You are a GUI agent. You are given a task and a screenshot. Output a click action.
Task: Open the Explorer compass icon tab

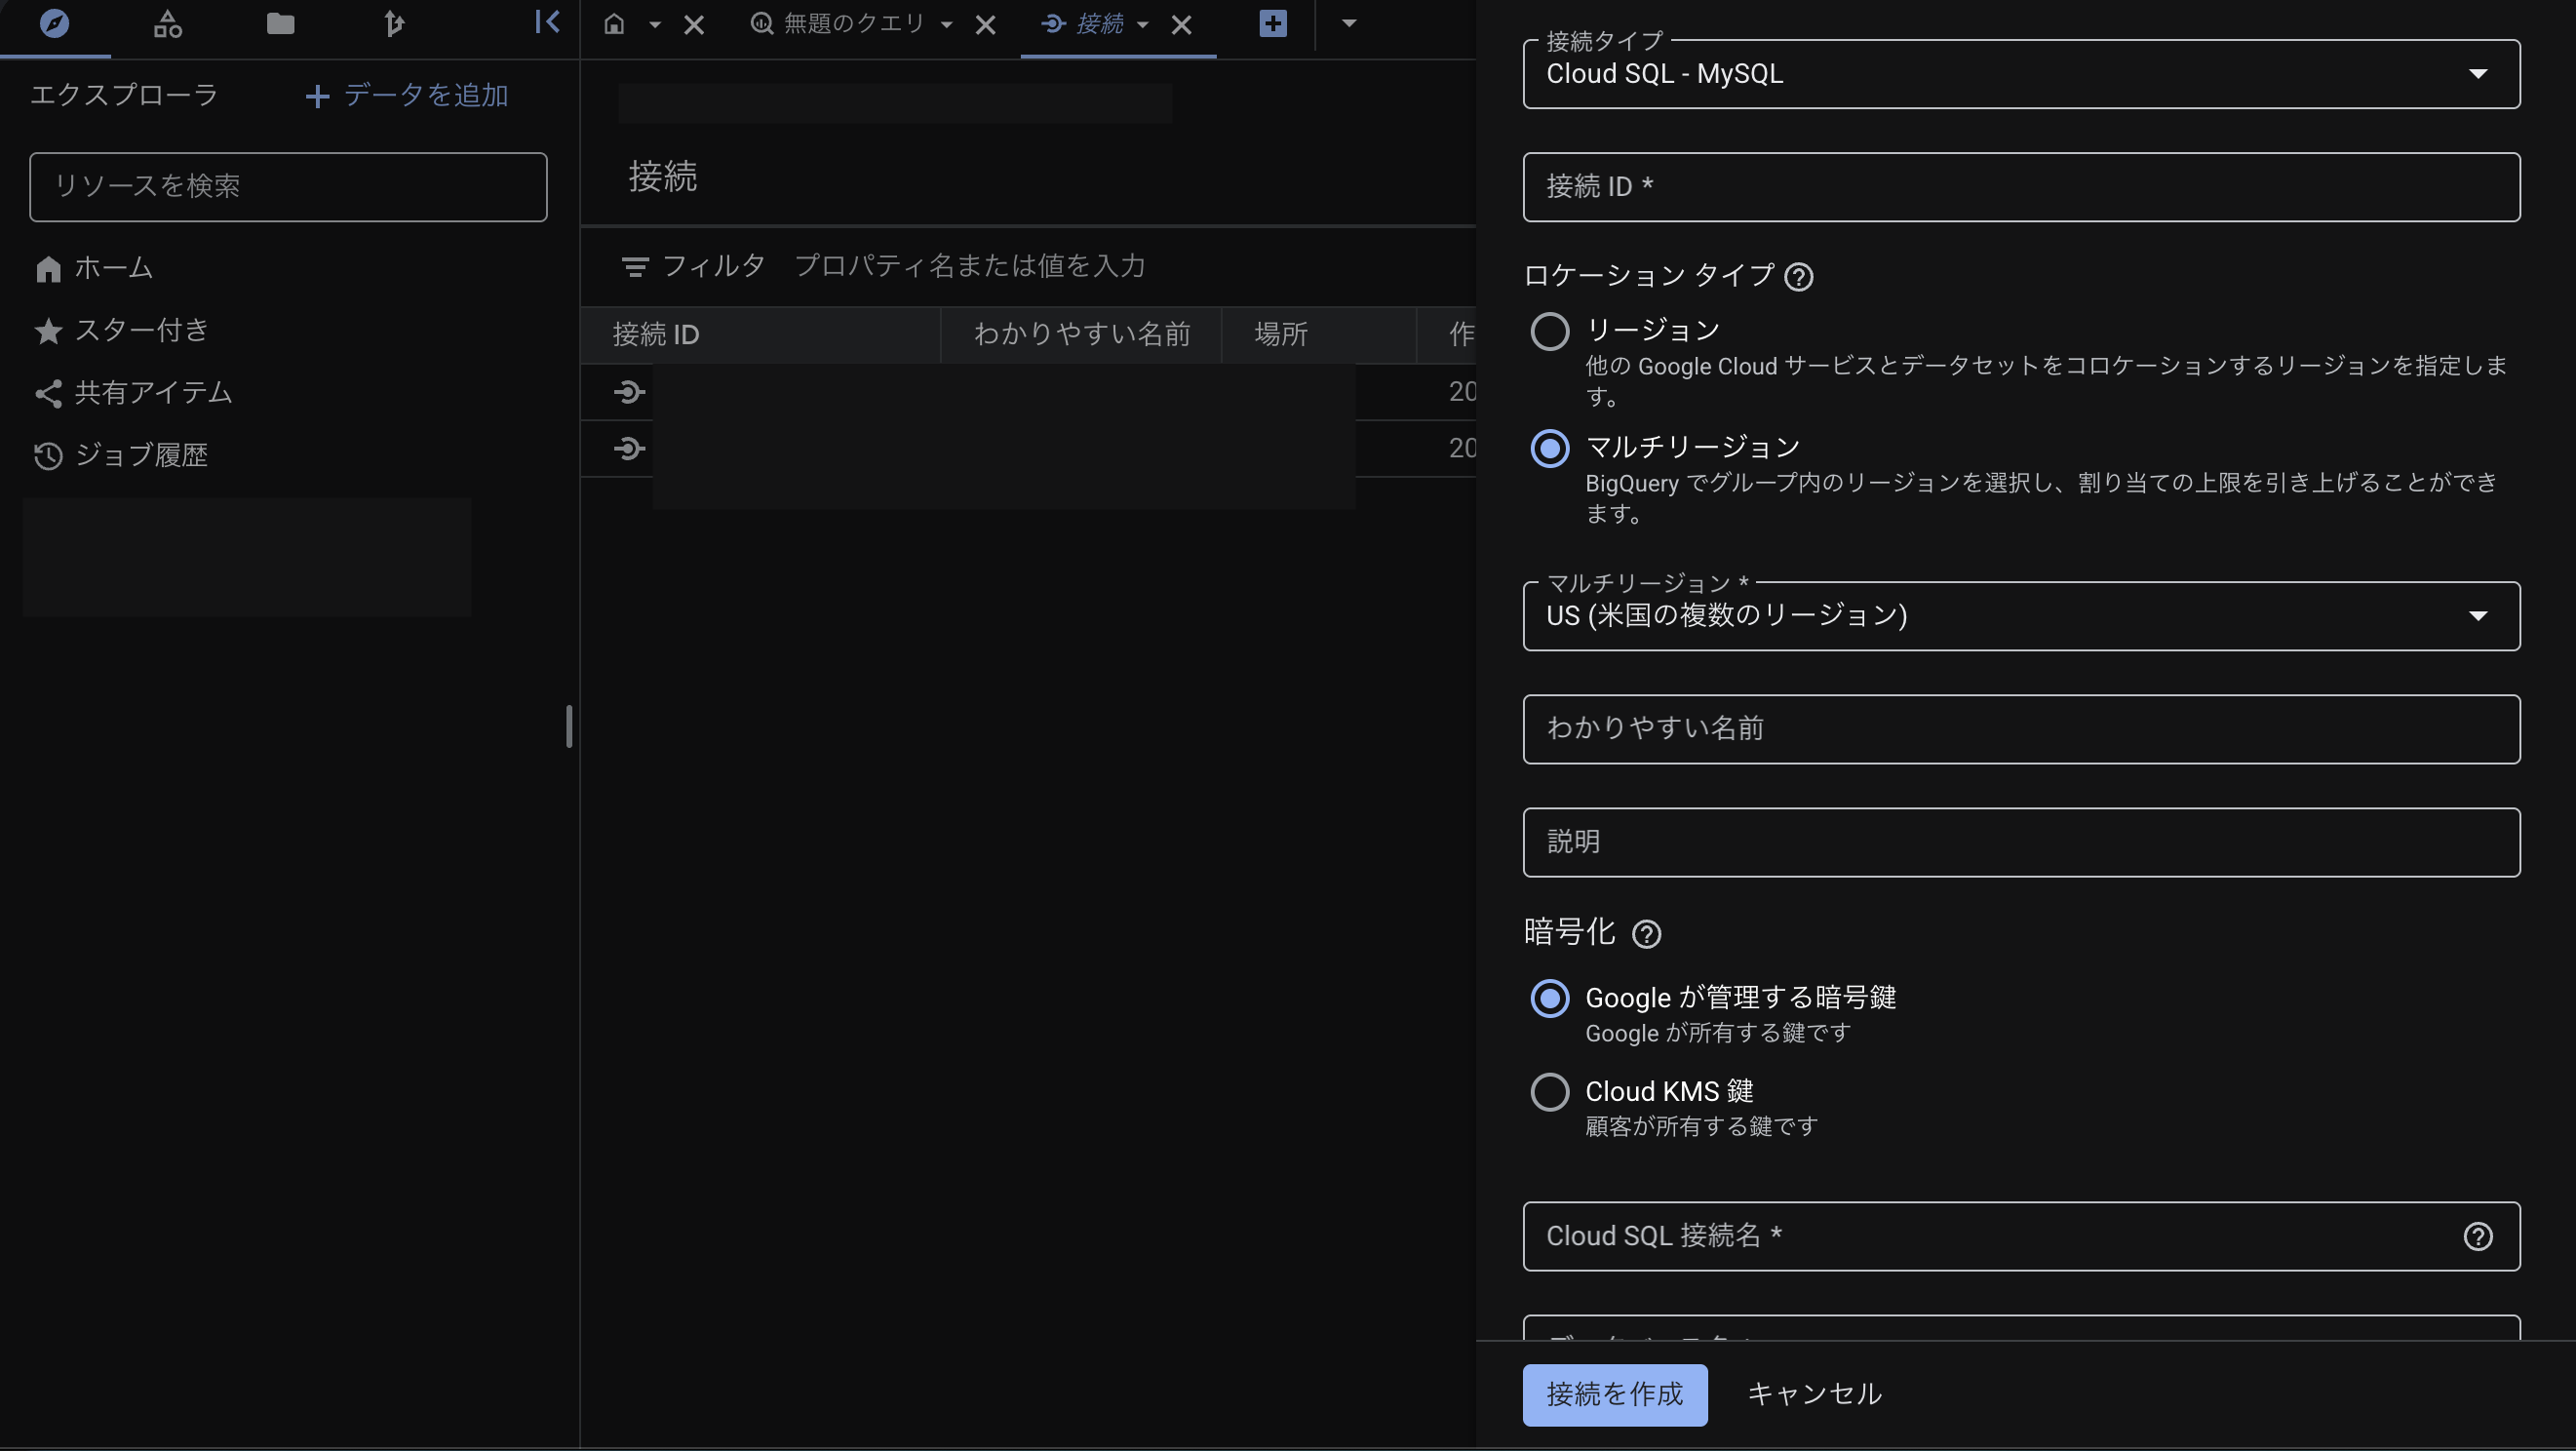[54, 24]
